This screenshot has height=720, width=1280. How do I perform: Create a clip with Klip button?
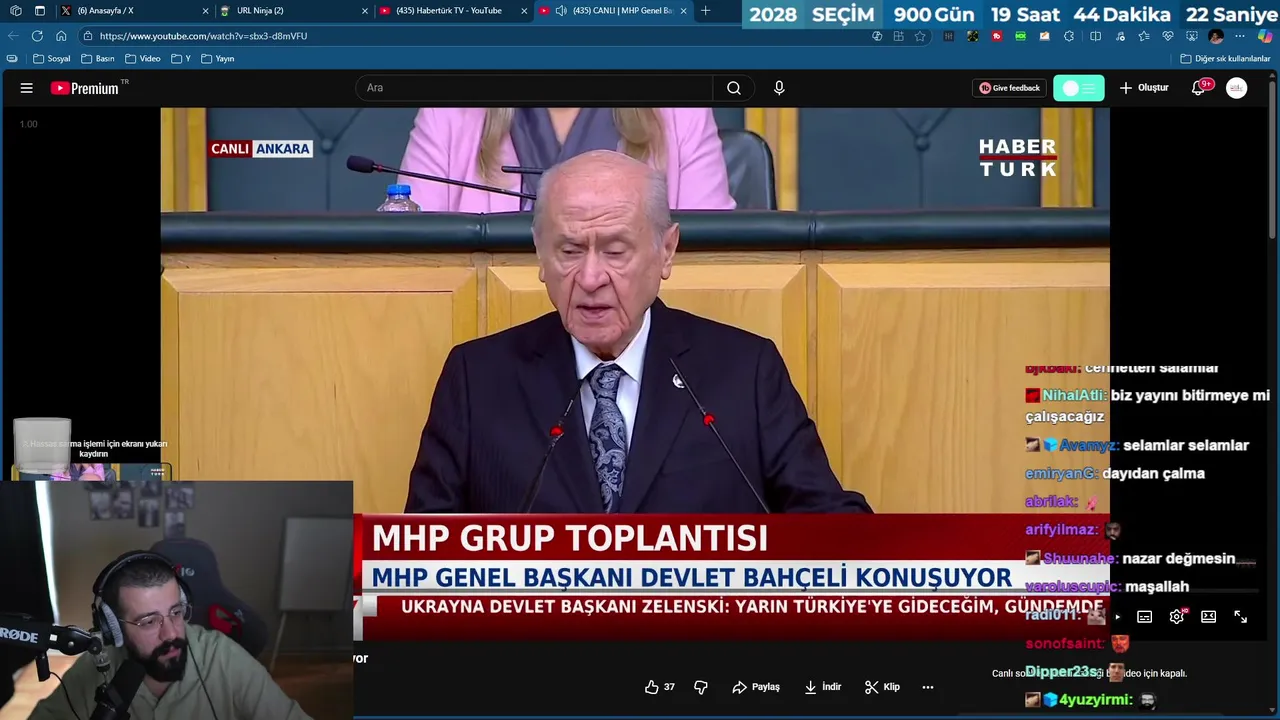coord(883,687)
